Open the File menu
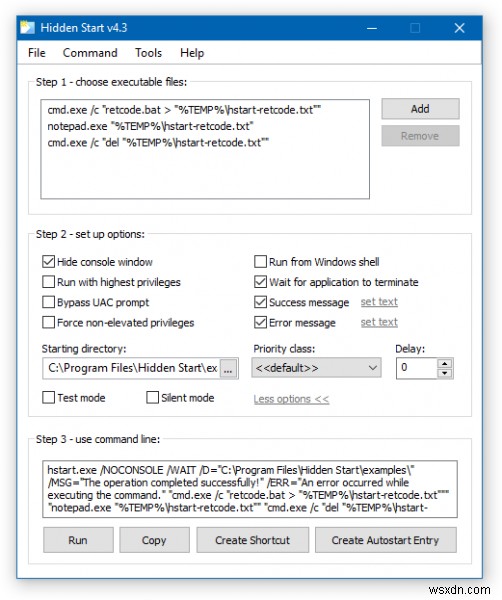Screen dimensions: 502x600 coord(37,53)
